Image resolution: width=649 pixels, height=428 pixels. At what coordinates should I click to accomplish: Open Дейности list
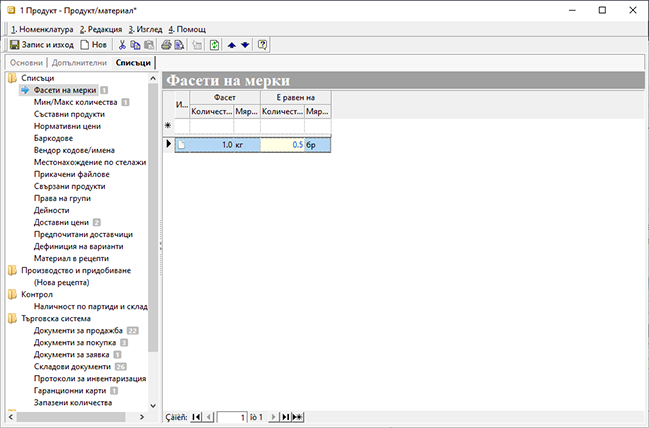[x=51, y=210]
